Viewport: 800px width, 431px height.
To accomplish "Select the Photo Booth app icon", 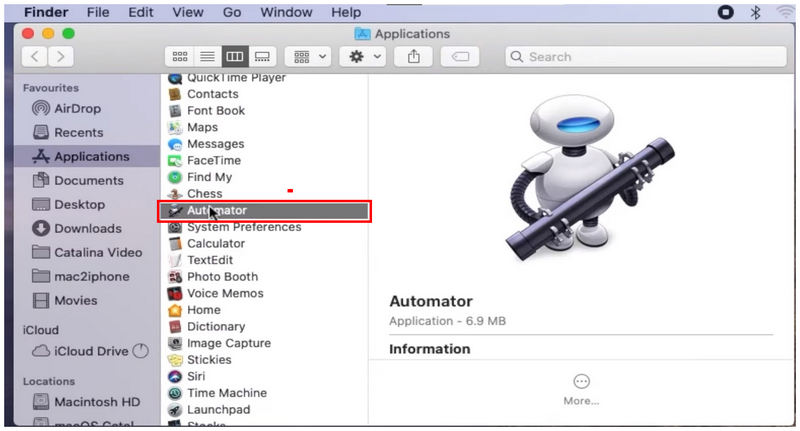I will 175,277.
